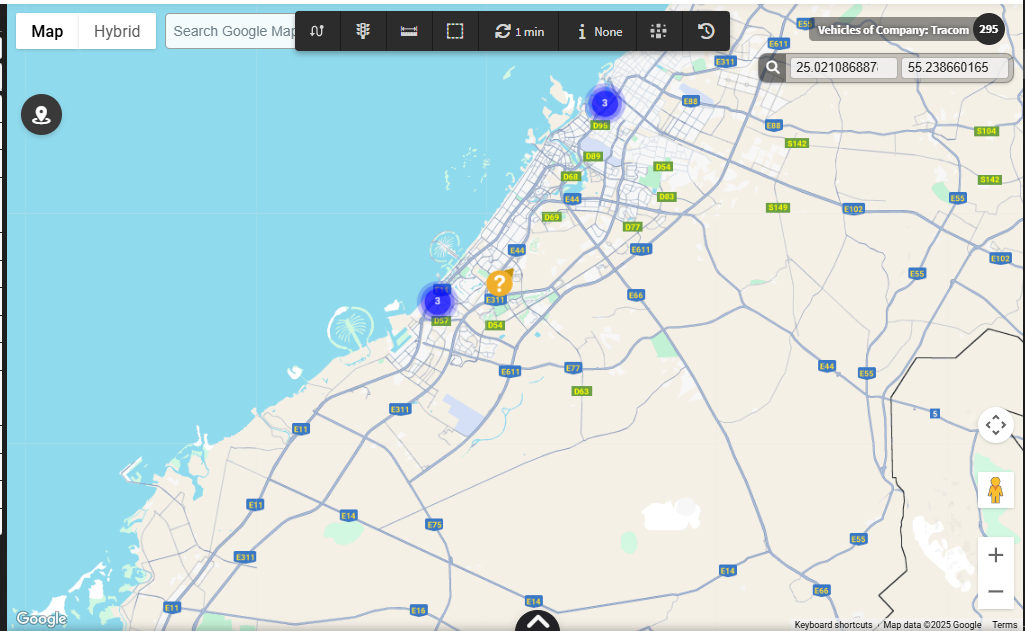This screenshot has height=631, width=1025.
Task: Zoom out with the minus button
Action: 995,591
